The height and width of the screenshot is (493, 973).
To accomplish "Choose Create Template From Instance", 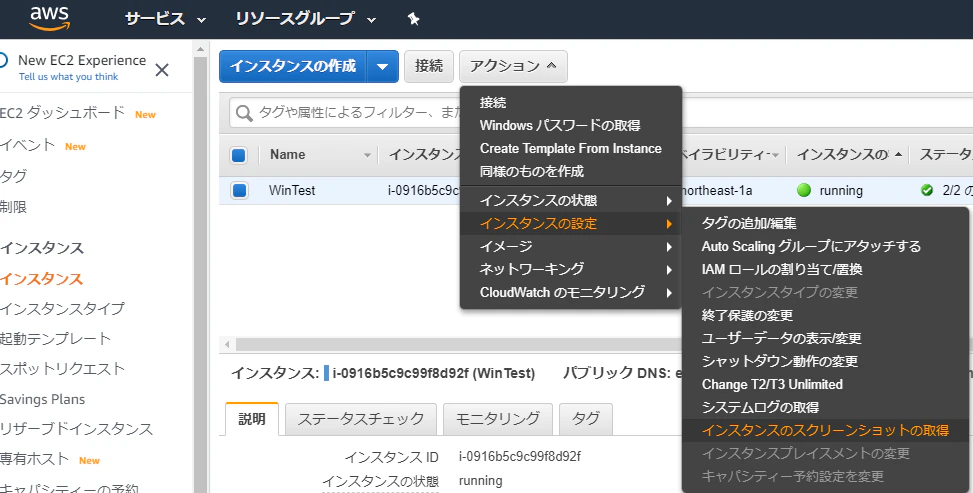I will click(570, 148).
